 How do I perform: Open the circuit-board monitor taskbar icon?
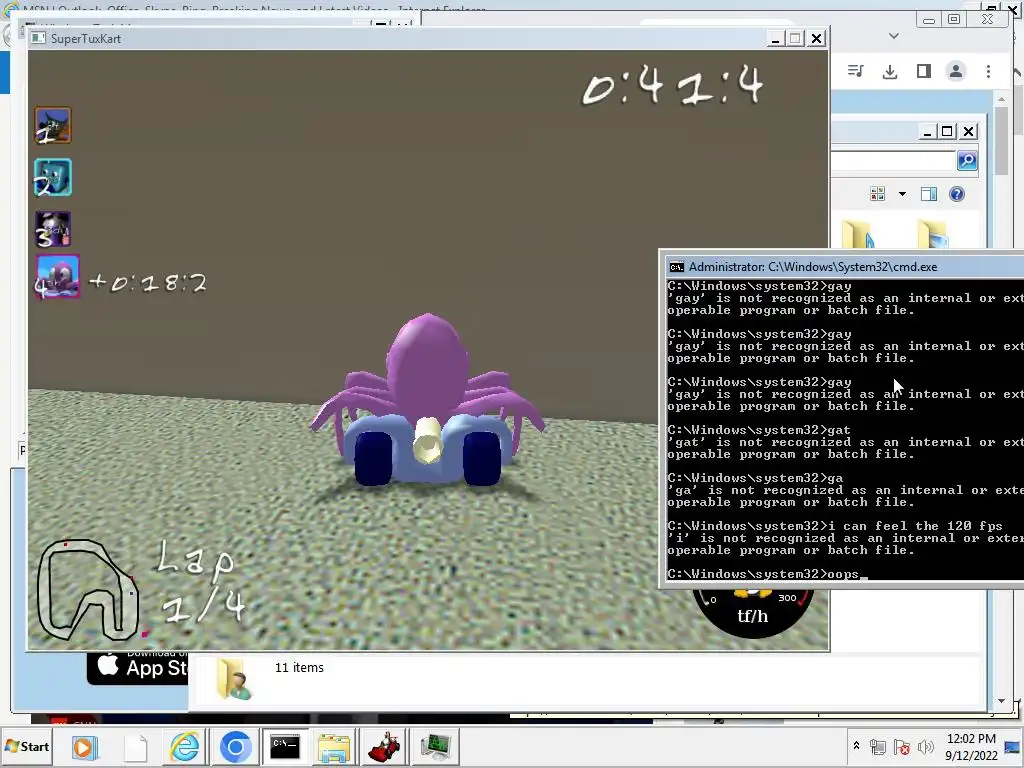click(x=435, y=747)
